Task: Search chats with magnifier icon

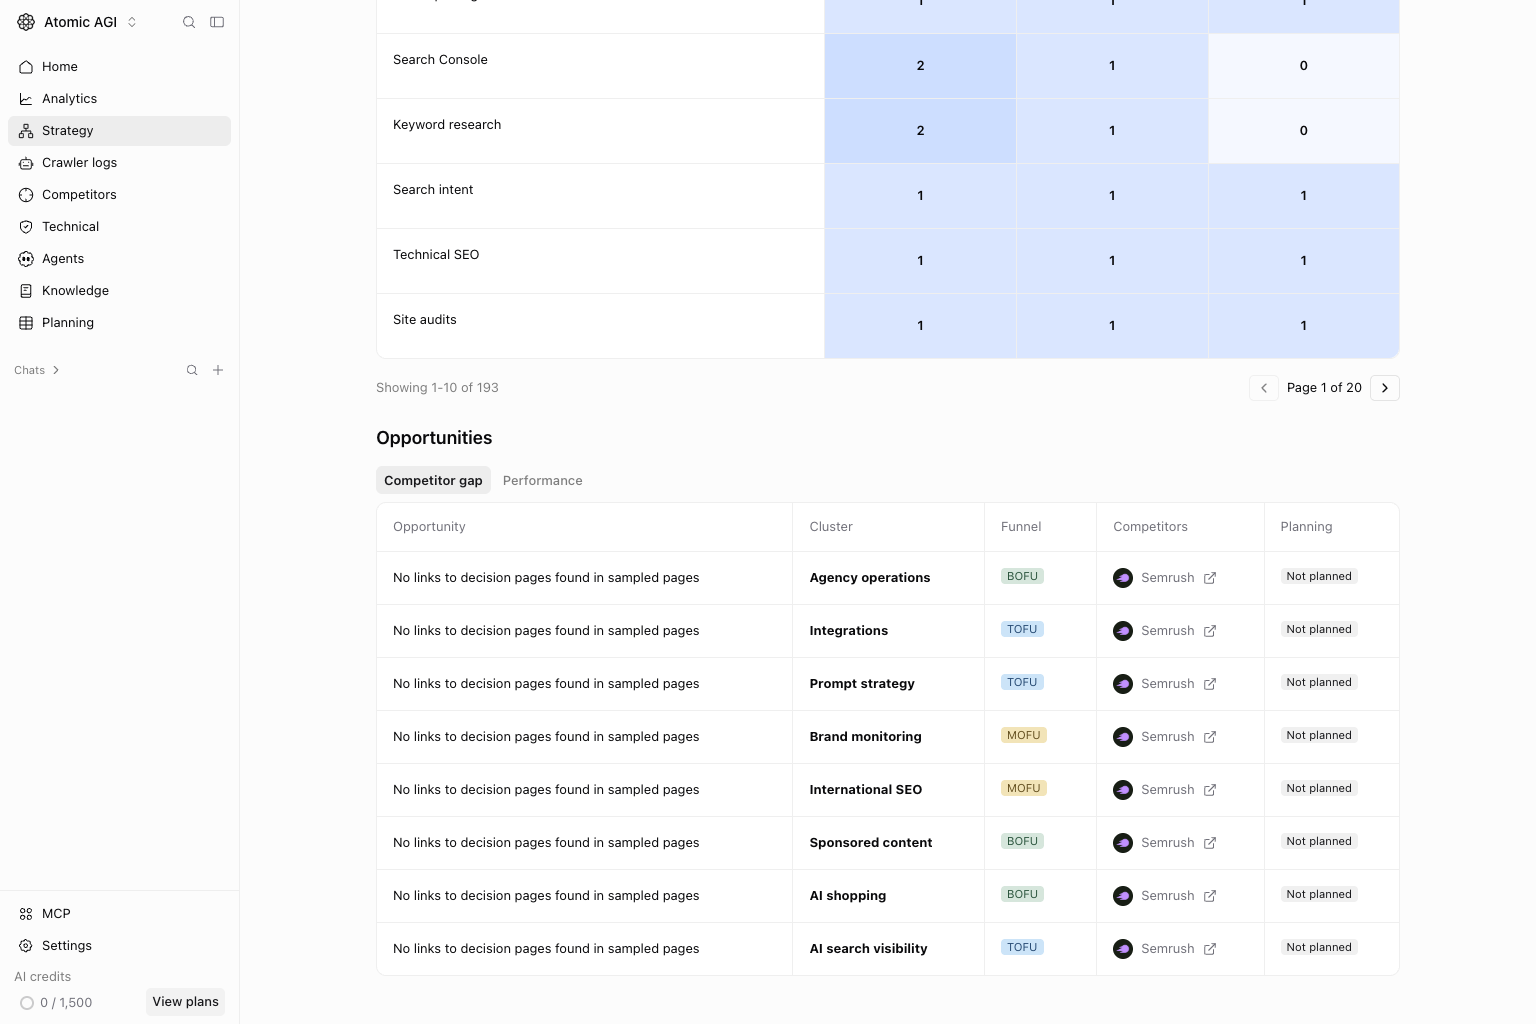Action: 192,370
